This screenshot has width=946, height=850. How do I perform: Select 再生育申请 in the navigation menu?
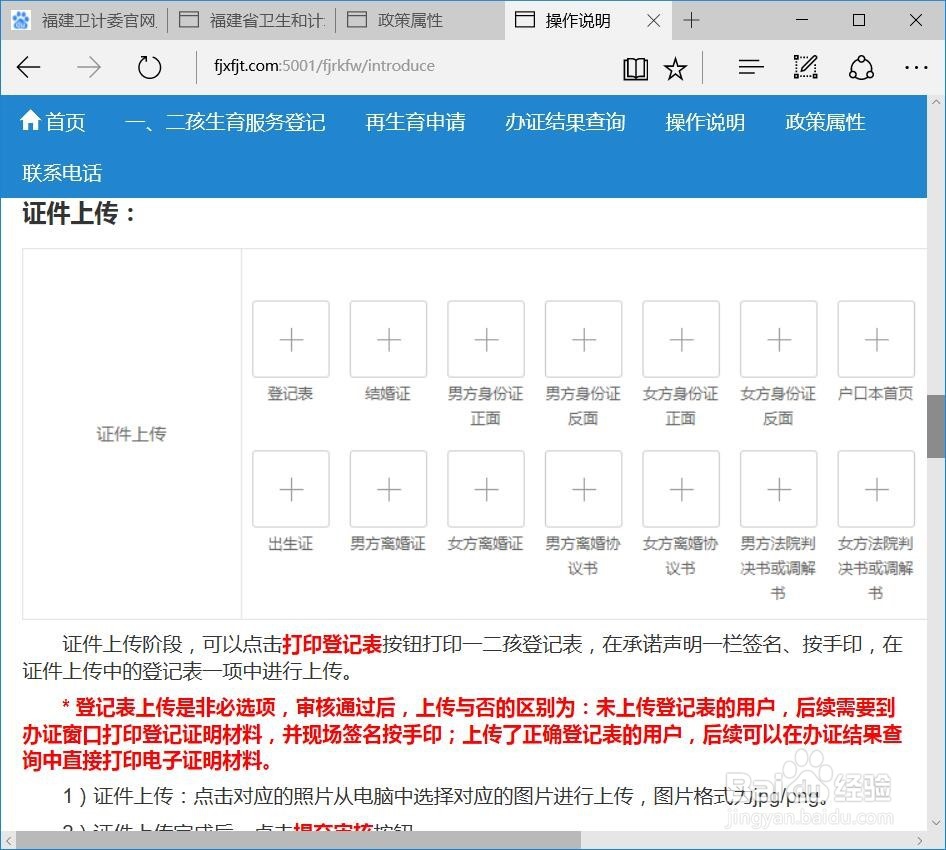coord(414,122)
